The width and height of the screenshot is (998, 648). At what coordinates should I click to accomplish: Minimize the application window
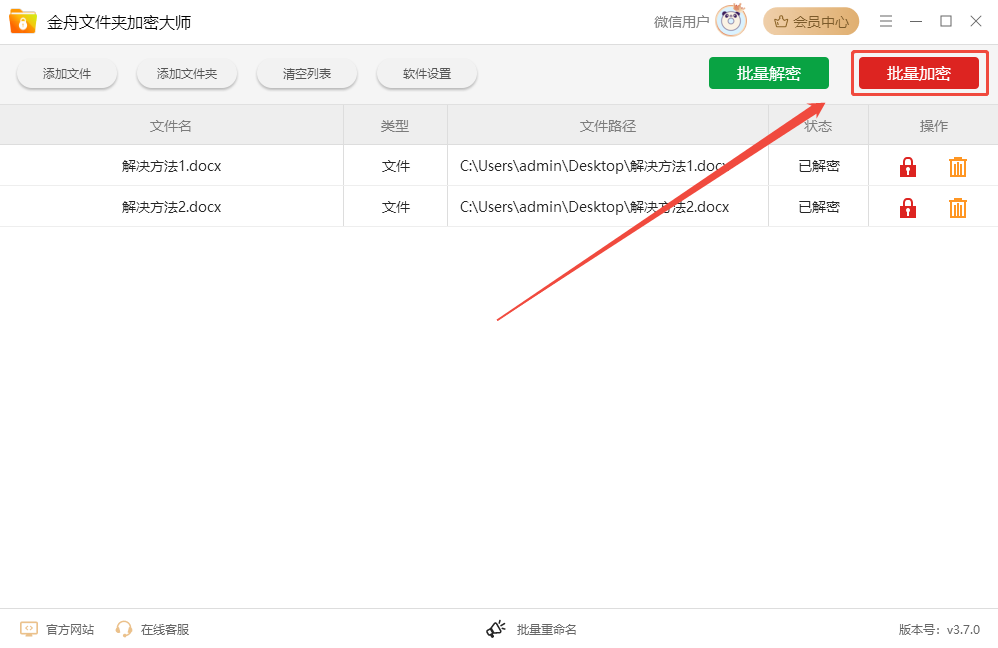(x=916, y=22)
